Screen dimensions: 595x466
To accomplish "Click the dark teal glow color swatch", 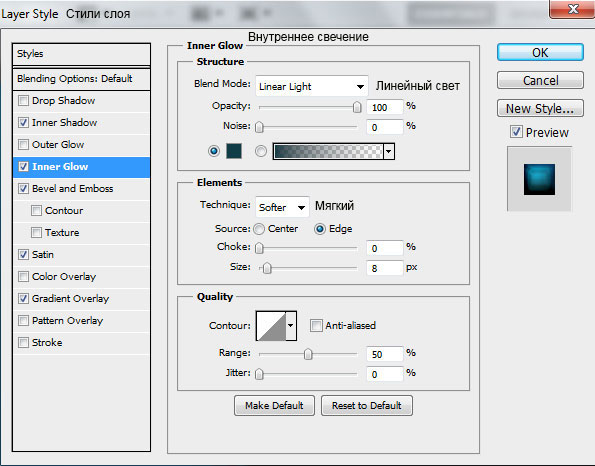I will (234, 151).
